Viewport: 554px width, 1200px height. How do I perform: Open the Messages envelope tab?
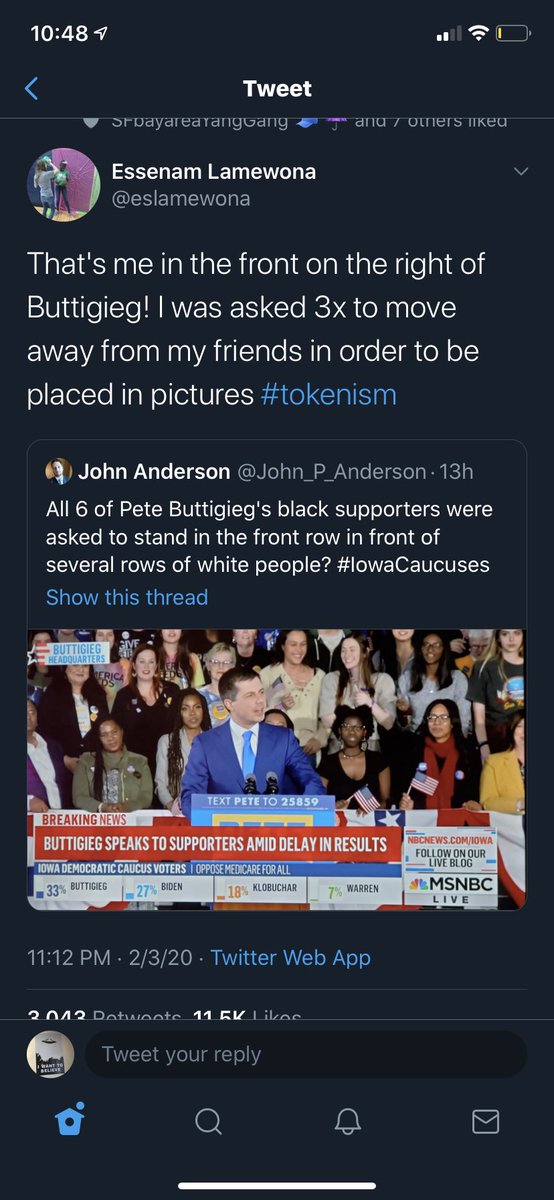pos(485,1122)
